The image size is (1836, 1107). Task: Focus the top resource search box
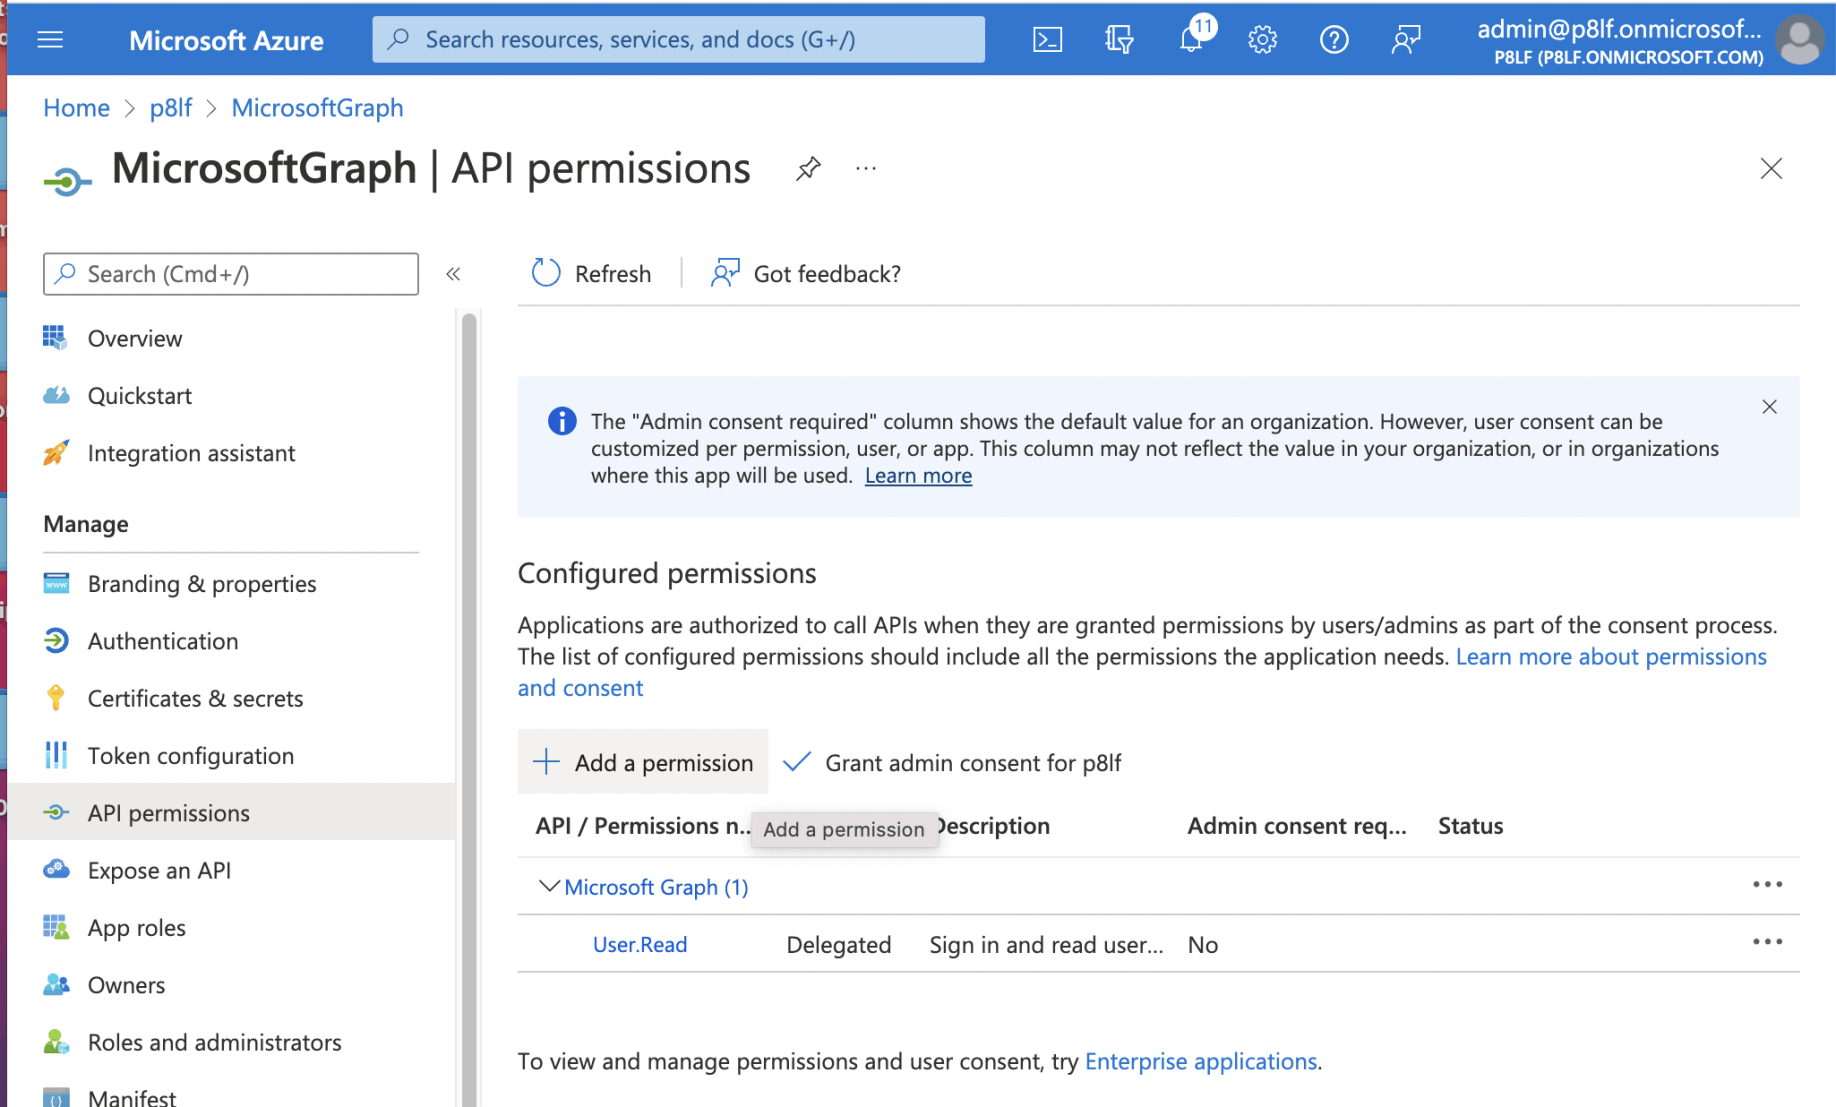coord(678,40)
